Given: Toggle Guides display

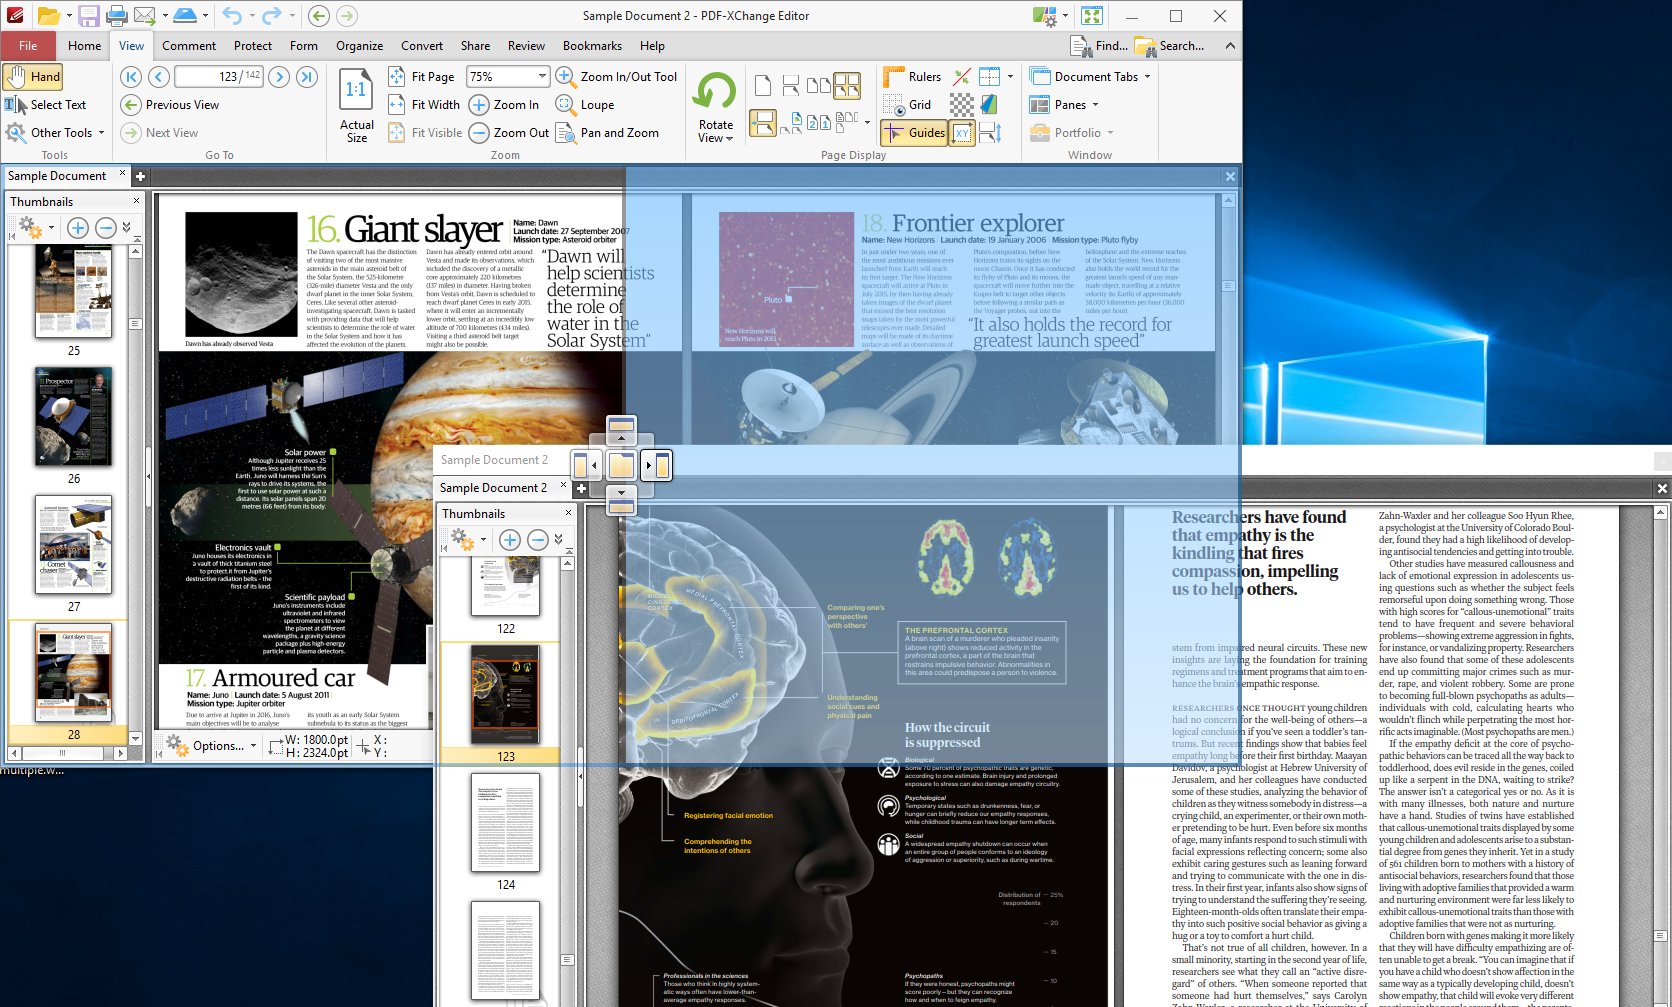Looking at the screenshot, I should (x=914, y=132).
